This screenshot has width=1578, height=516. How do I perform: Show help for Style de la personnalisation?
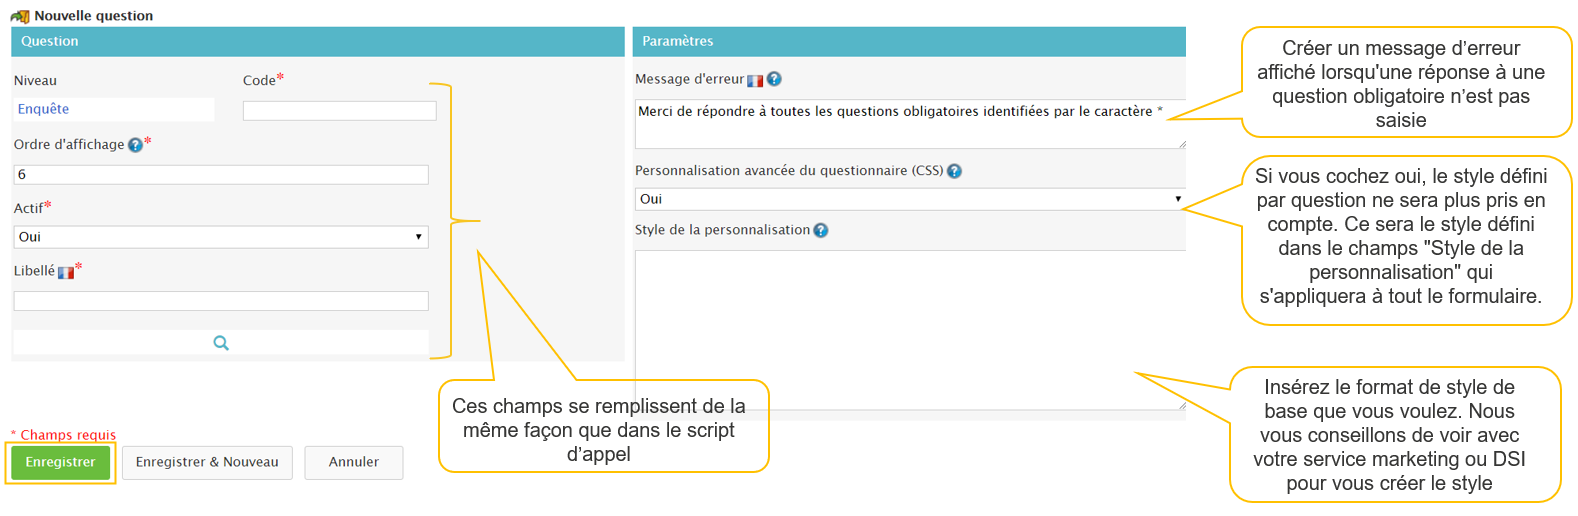coord(821,230)
